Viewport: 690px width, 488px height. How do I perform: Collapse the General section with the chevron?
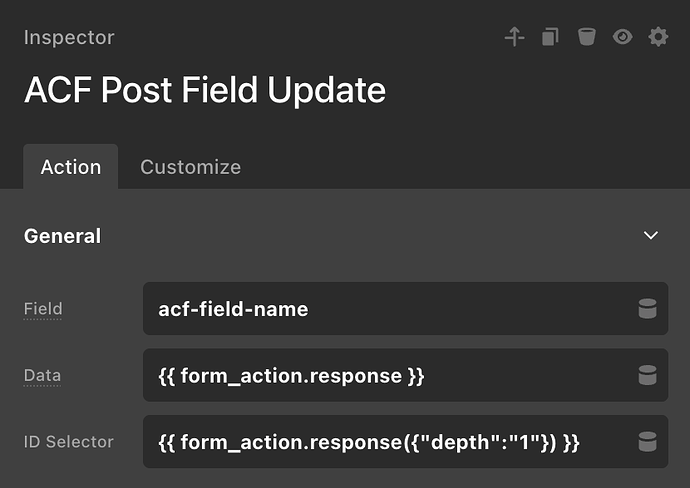(651, 236)
